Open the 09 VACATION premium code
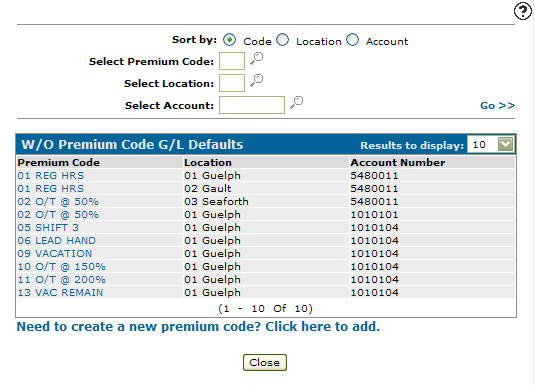The image size is (535, 385). 55,253
